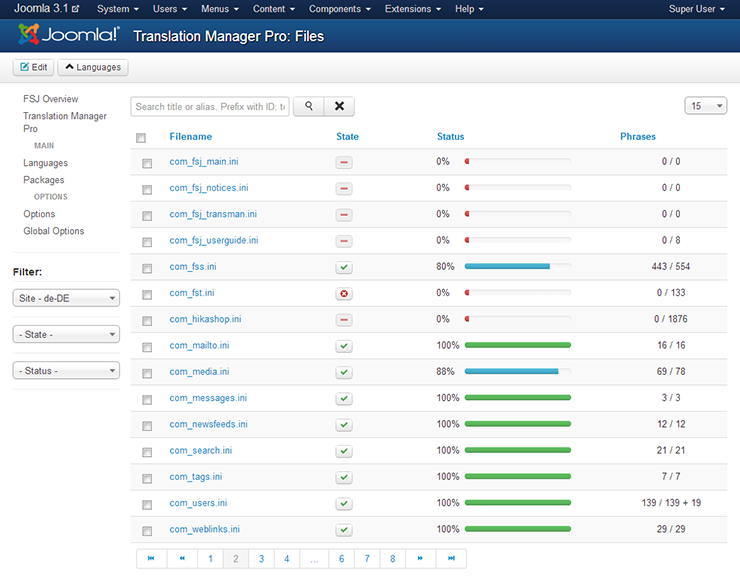Expand the Help menu
The width and height of the screenshot is (740, 587).
[469, 9]
